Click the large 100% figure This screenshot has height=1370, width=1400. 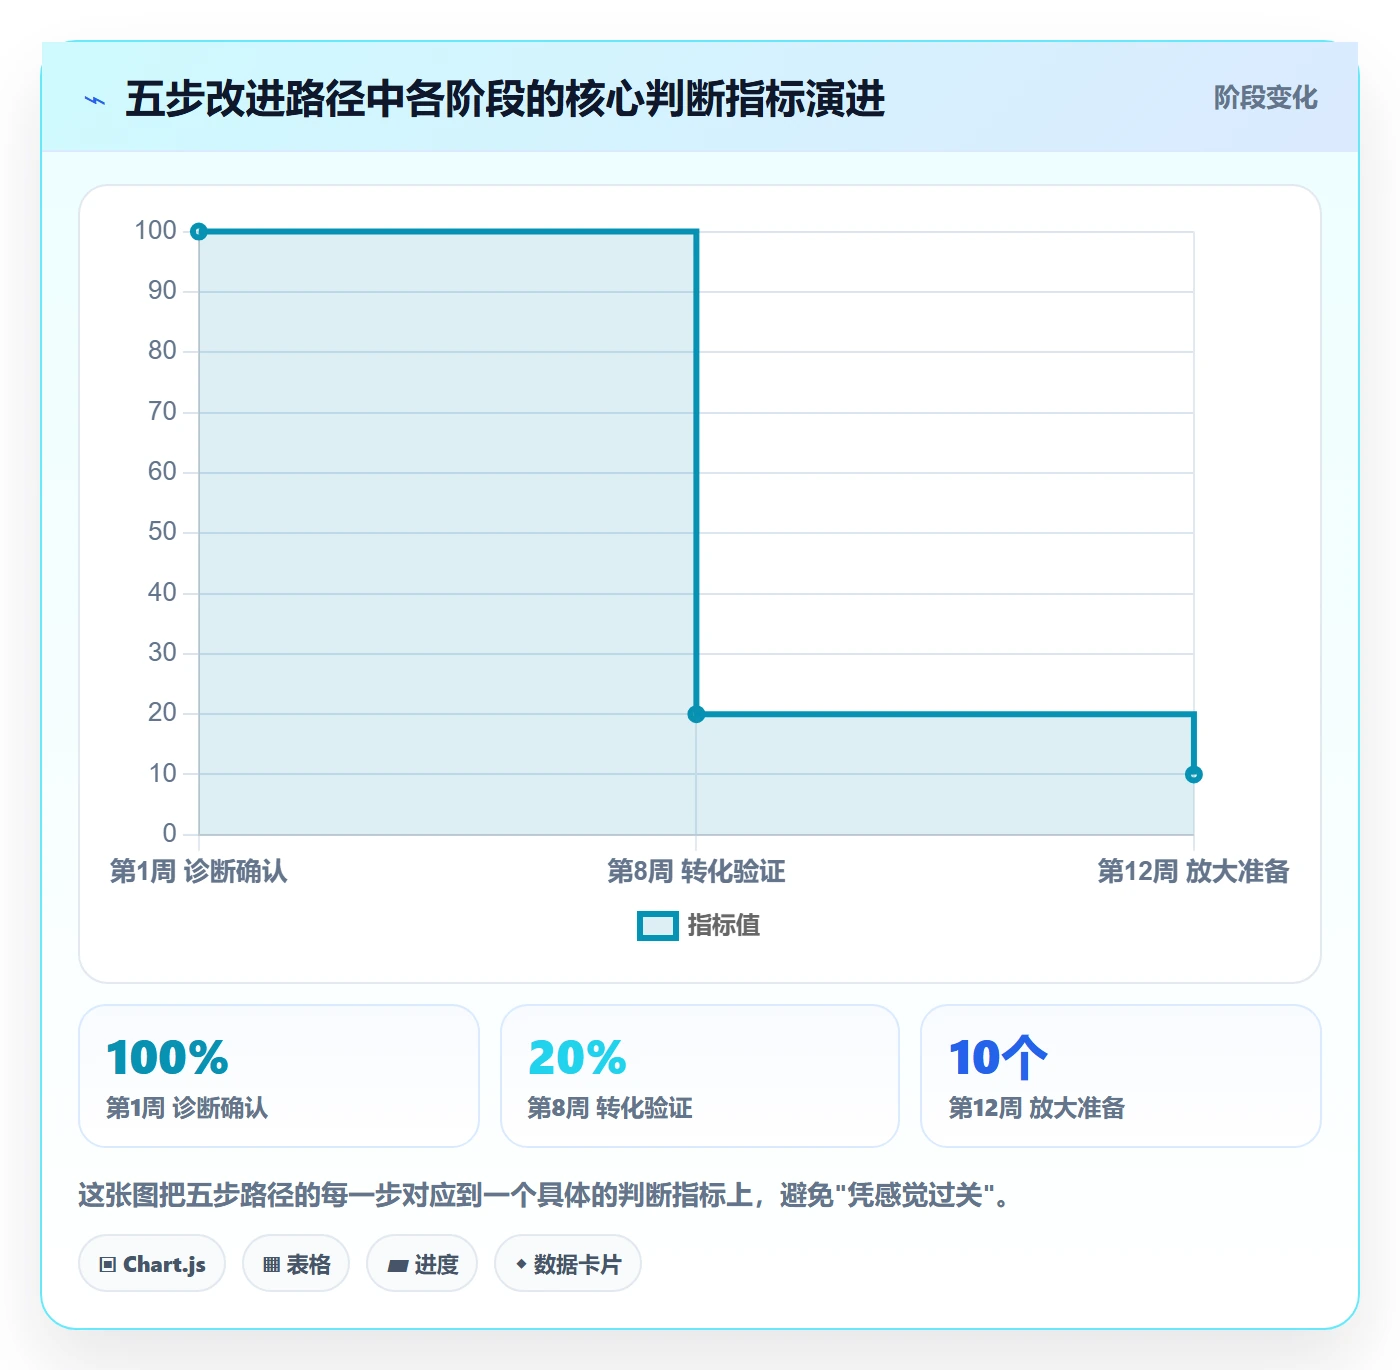(168, 1058)
